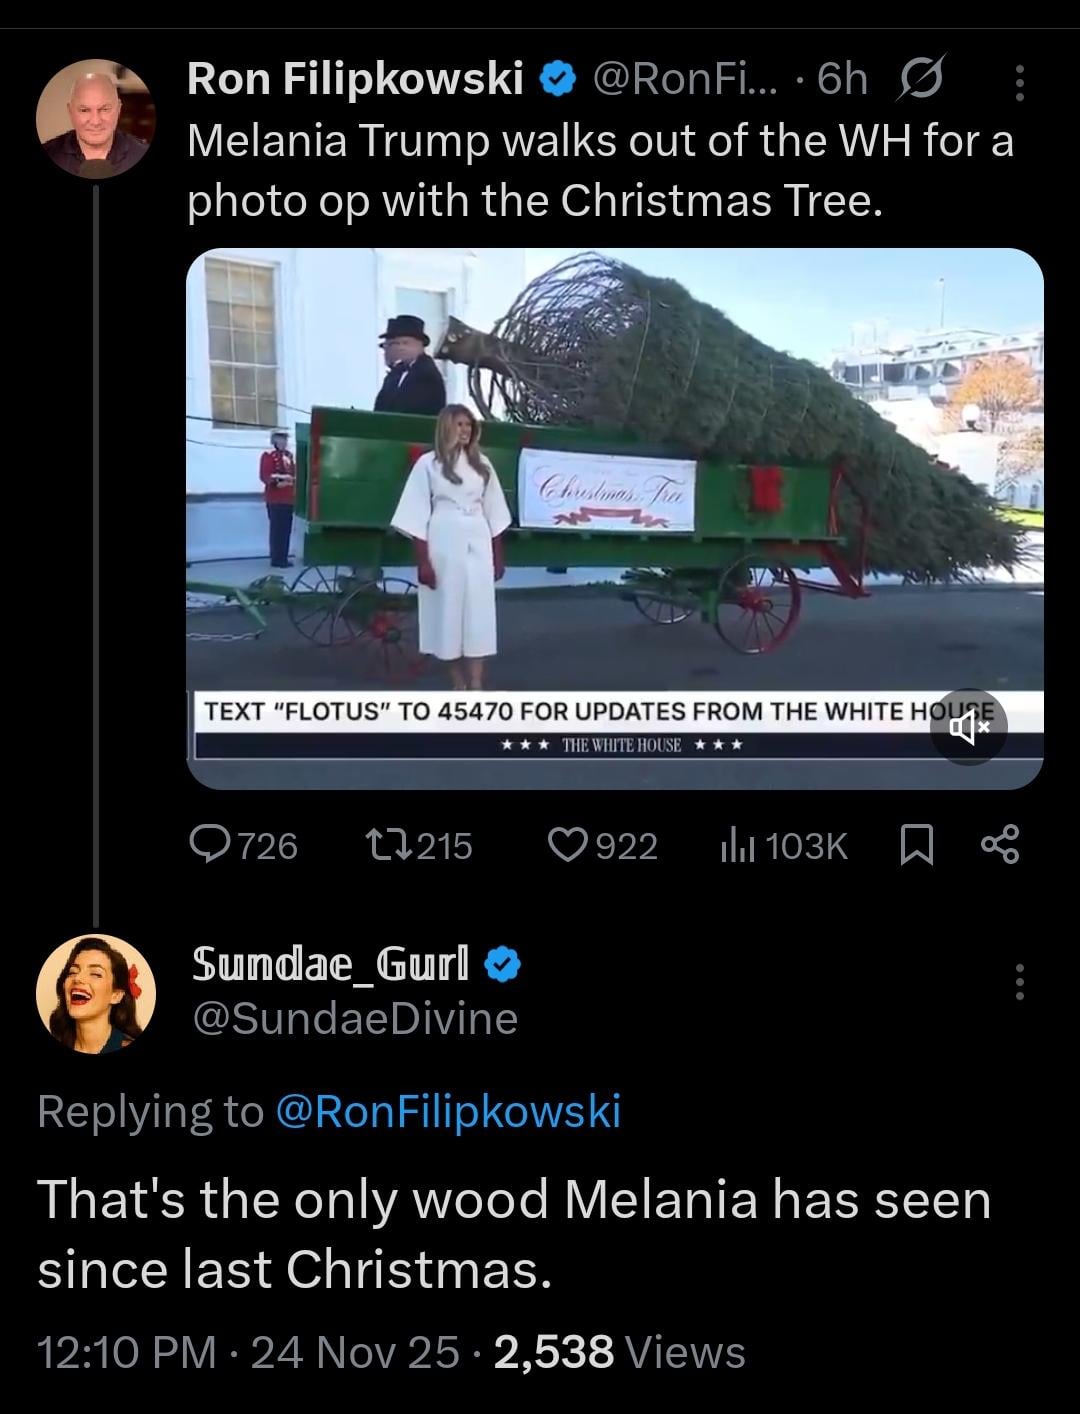The height and width of the screenshot is (1414, 1080).
Task: Tap the share icon on the tweet
Action: coord(1000,846)
